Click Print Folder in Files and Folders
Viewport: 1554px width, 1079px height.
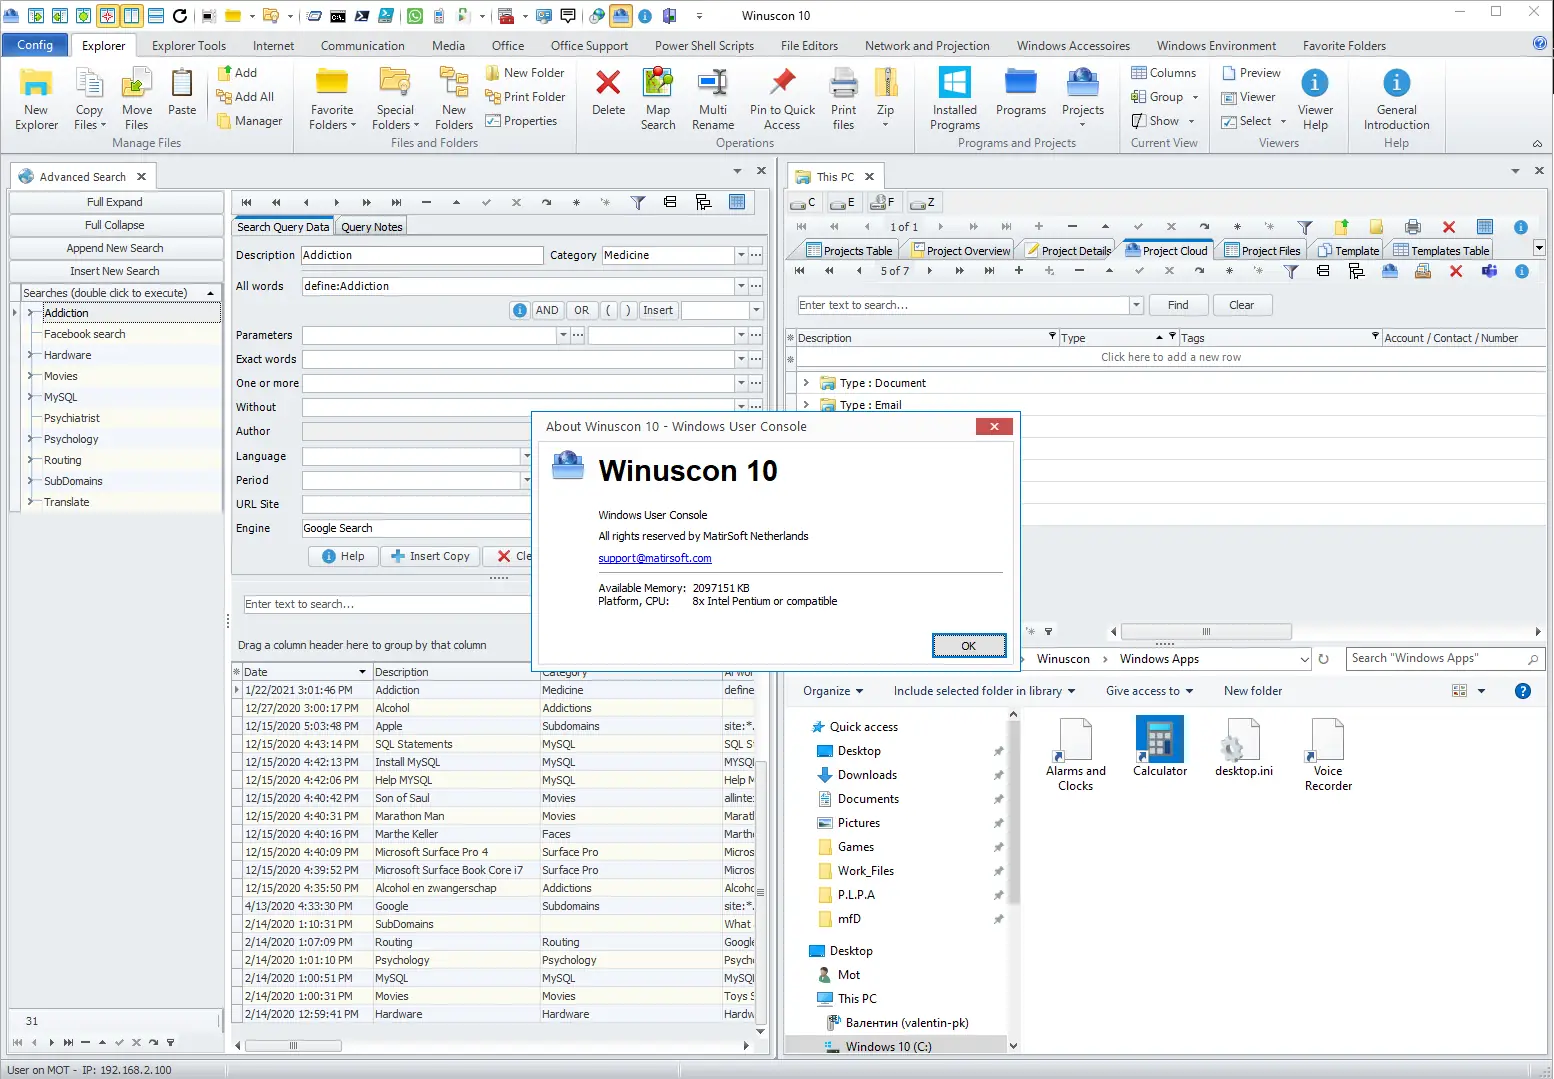tap(525, 97)
